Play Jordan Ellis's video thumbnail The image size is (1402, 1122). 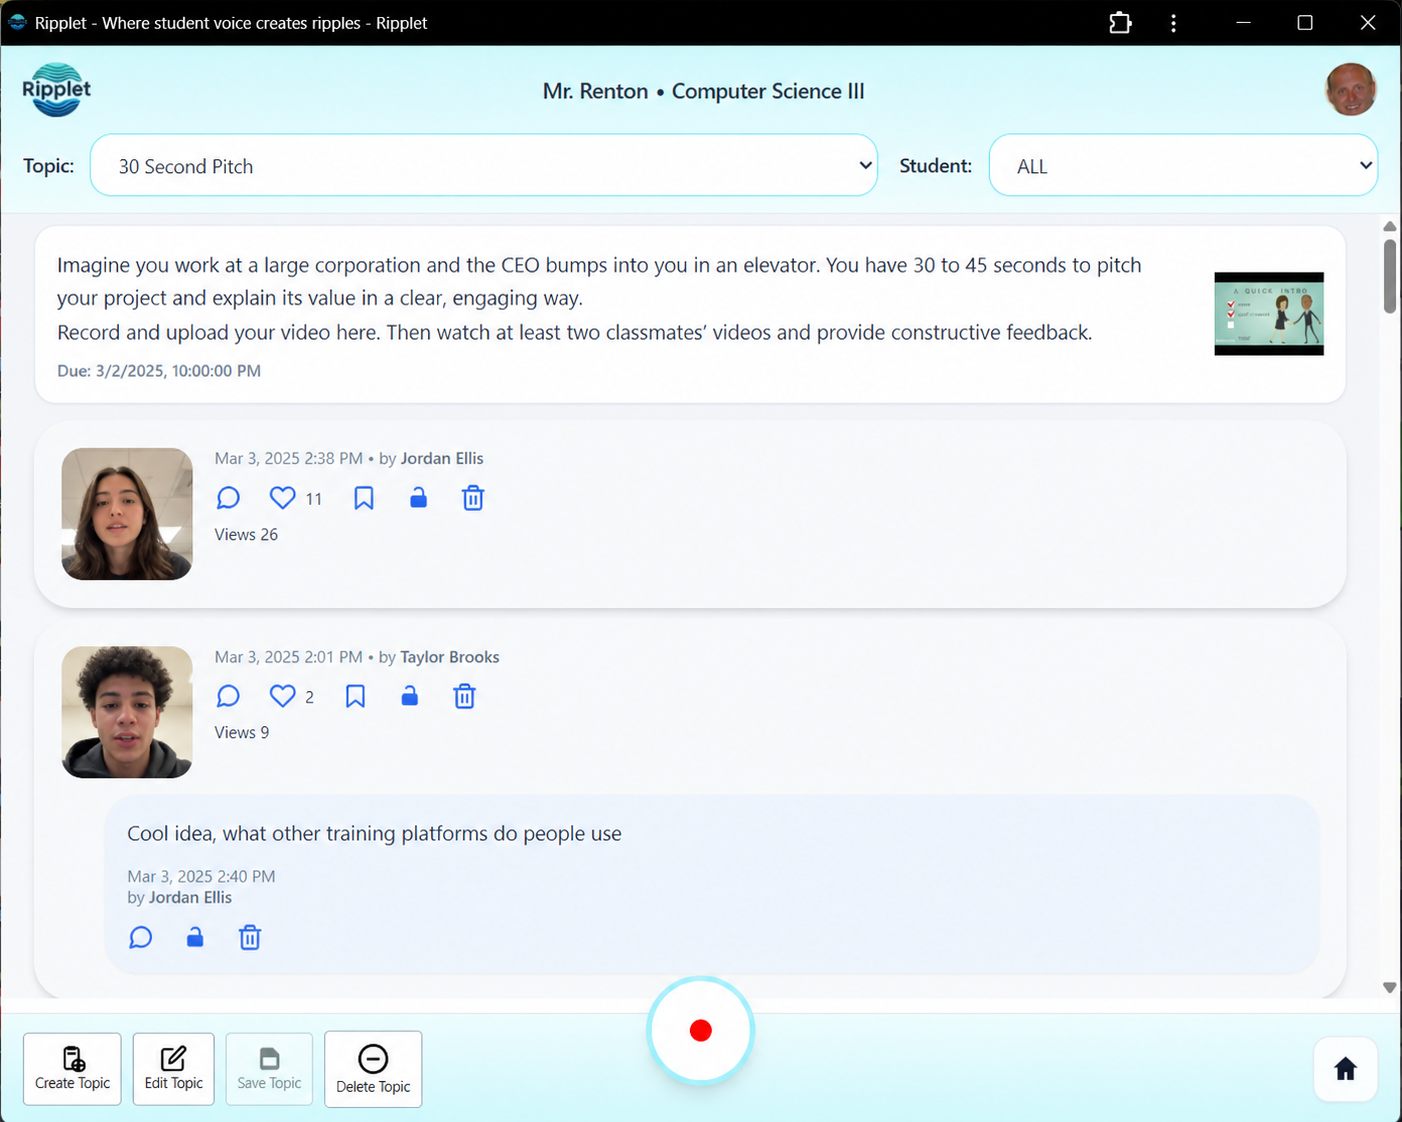coord(127,514)
